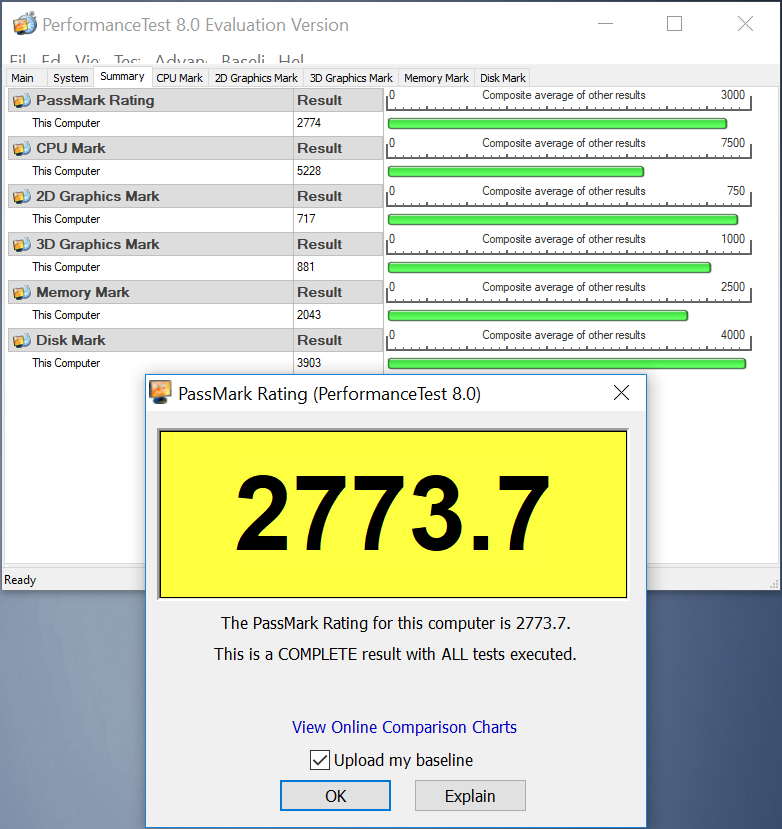The height and width of the screenshot is (829, 782).
Task: Open the Memory Mark tab
Action: [x=436, y=78]
